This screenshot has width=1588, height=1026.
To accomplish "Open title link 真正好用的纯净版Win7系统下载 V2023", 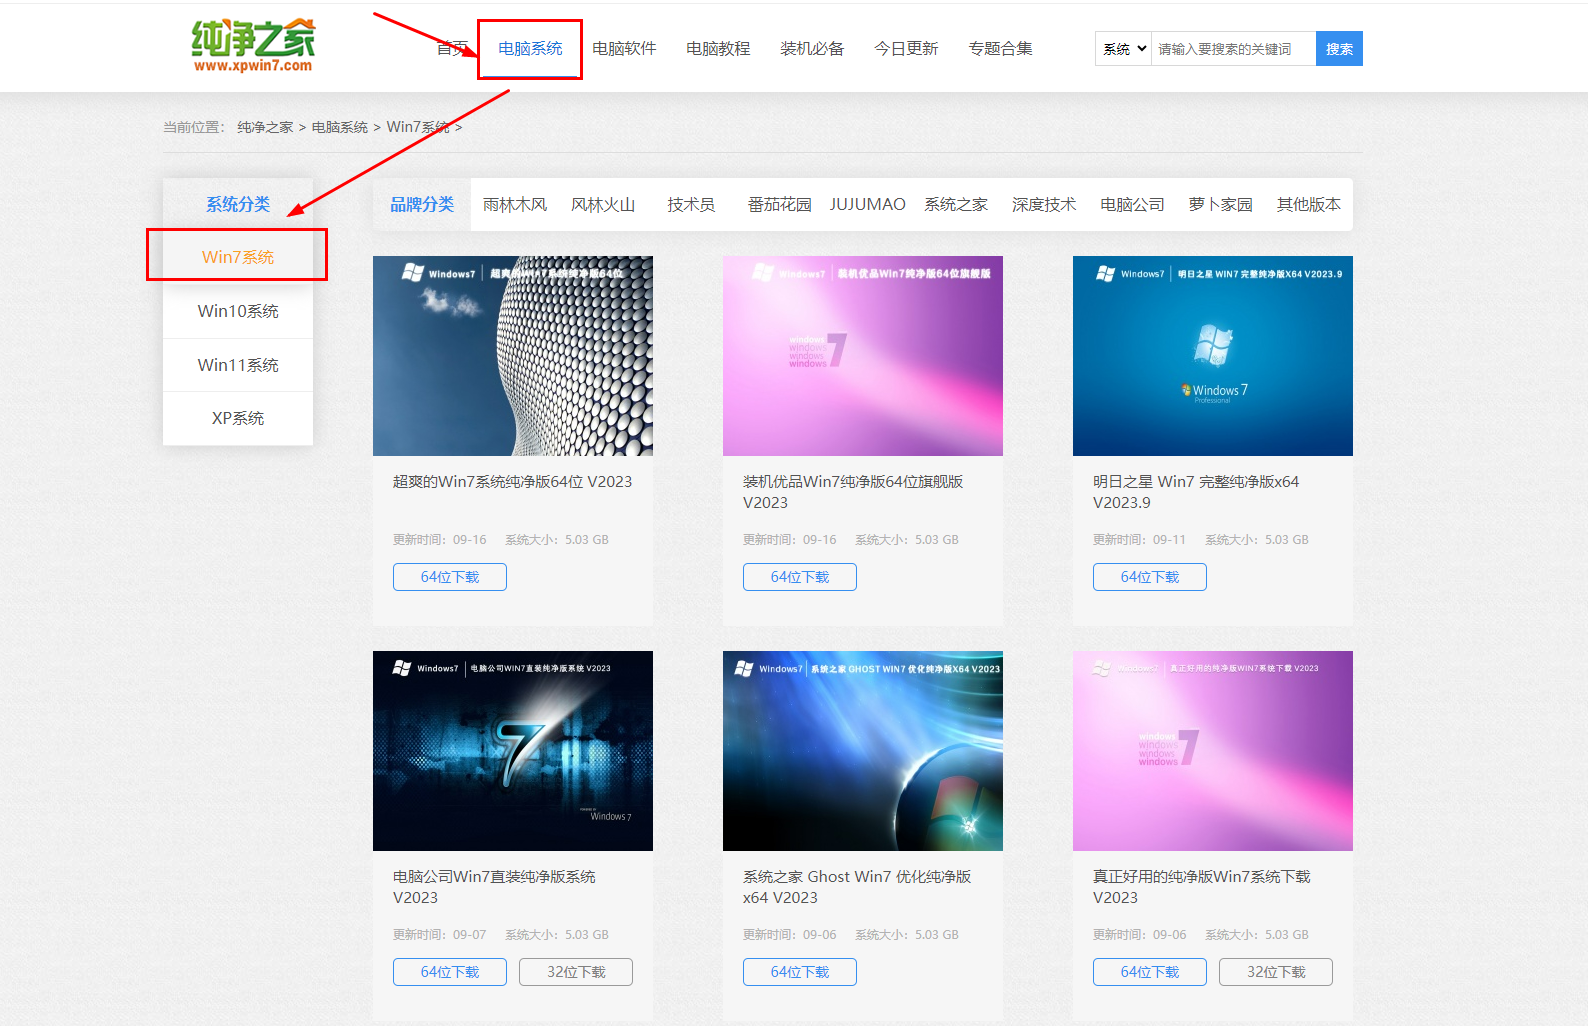I will [1201, 887].
